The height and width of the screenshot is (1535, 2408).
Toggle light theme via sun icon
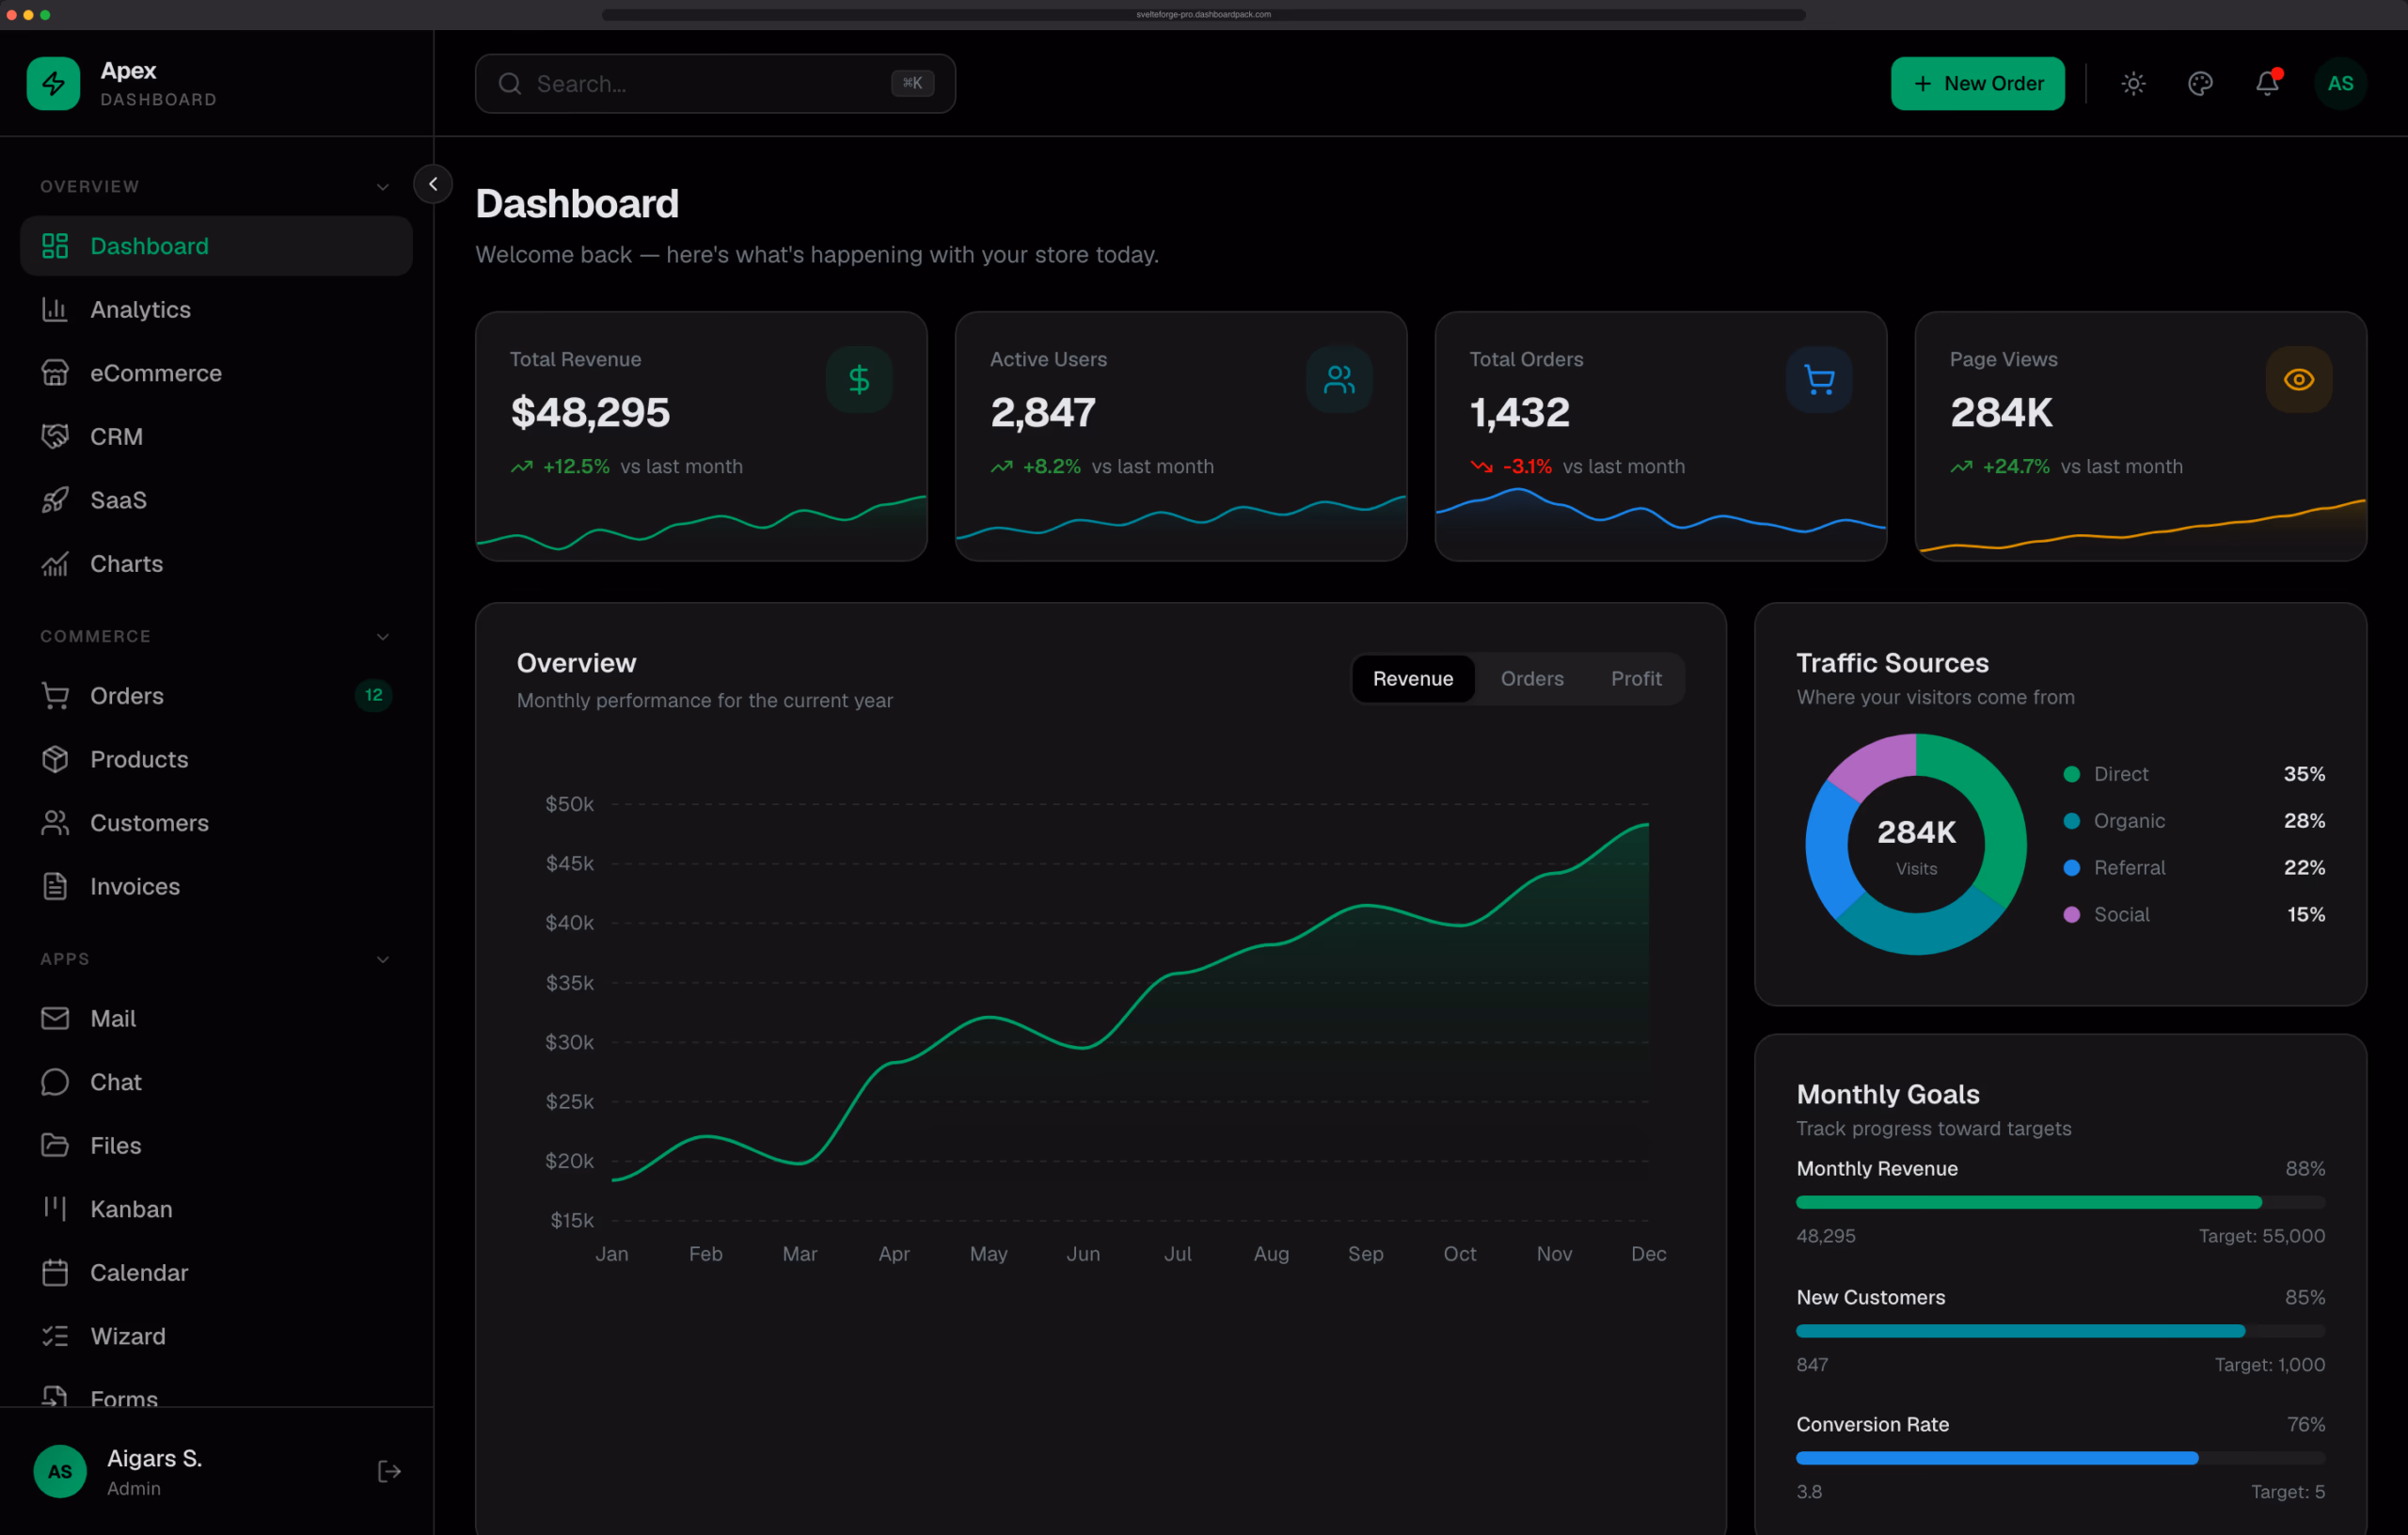tap(2133, 84)
